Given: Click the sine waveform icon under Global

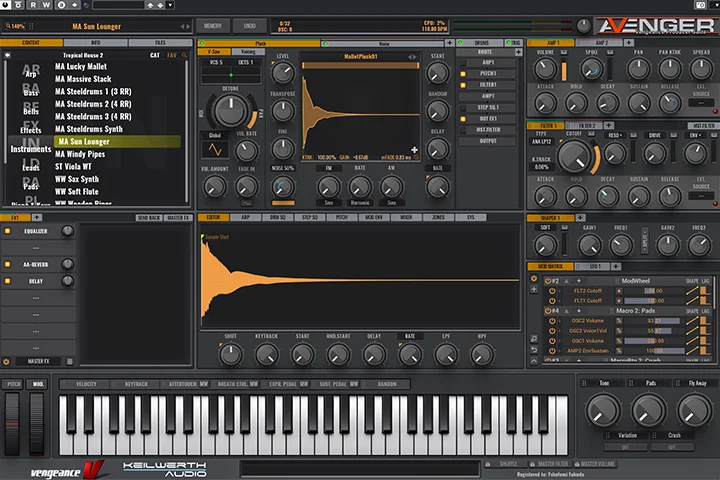Looking at the screenshot, I should point(215,150).
